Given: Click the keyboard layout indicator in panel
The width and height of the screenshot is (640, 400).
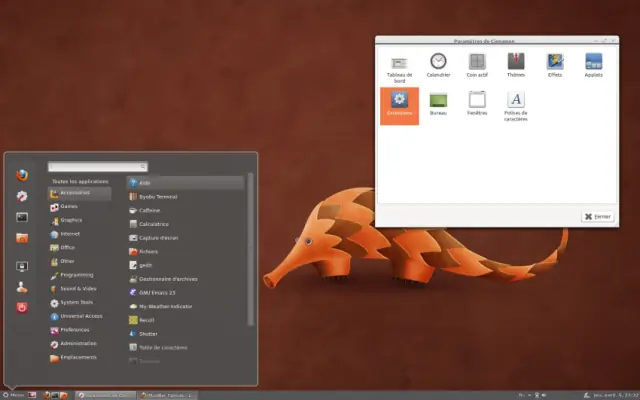Looking at the screenshot, I should pyautogui.click(x=521, y=395).
